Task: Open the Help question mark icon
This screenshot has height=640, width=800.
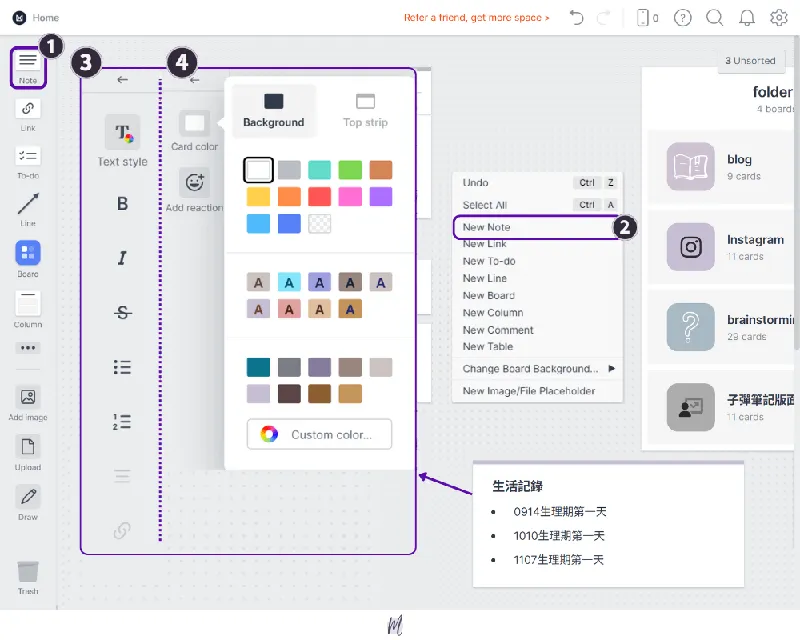Action: 682,18
